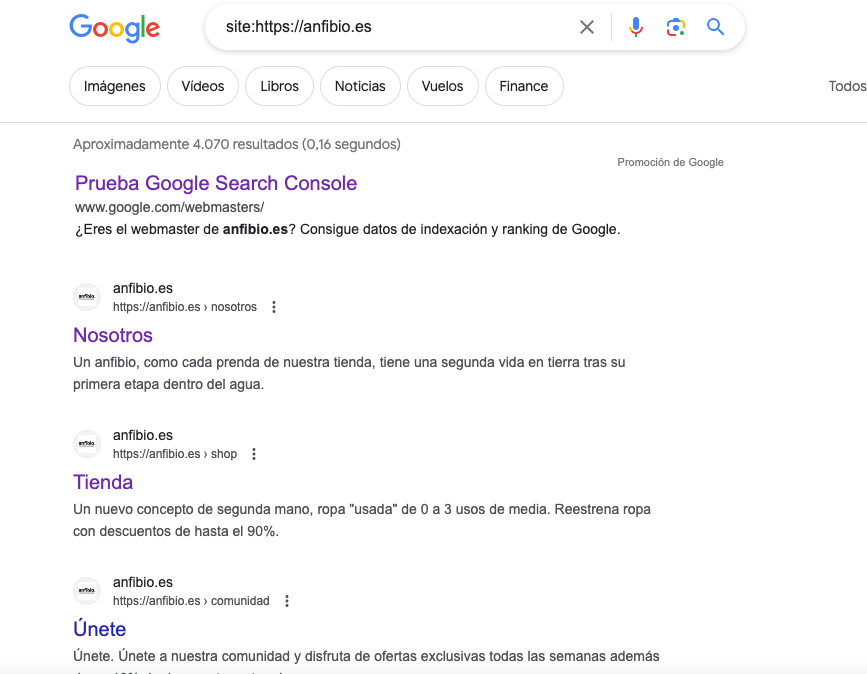Open the Todos filters option
867x674 pixels.
(847, 86)
